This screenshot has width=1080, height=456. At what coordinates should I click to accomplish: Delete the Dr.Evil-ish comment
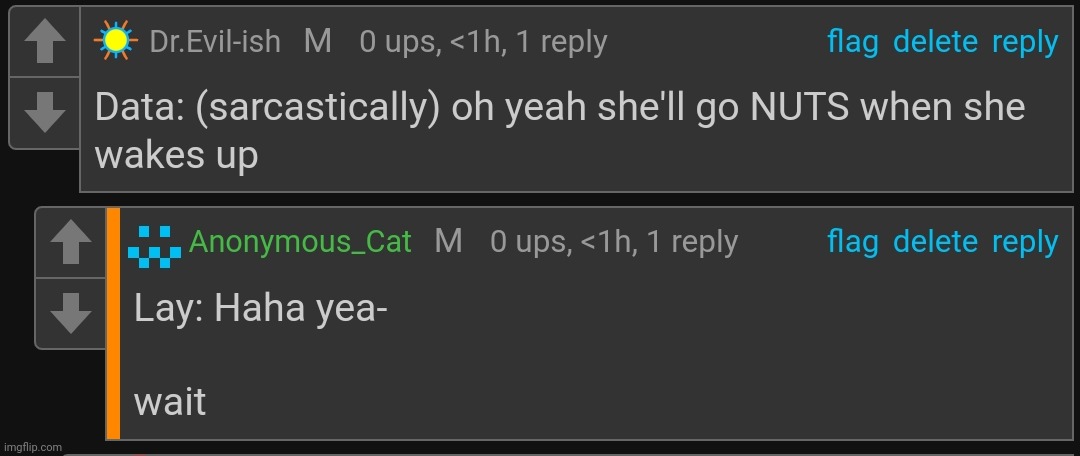tap(935, 42)
